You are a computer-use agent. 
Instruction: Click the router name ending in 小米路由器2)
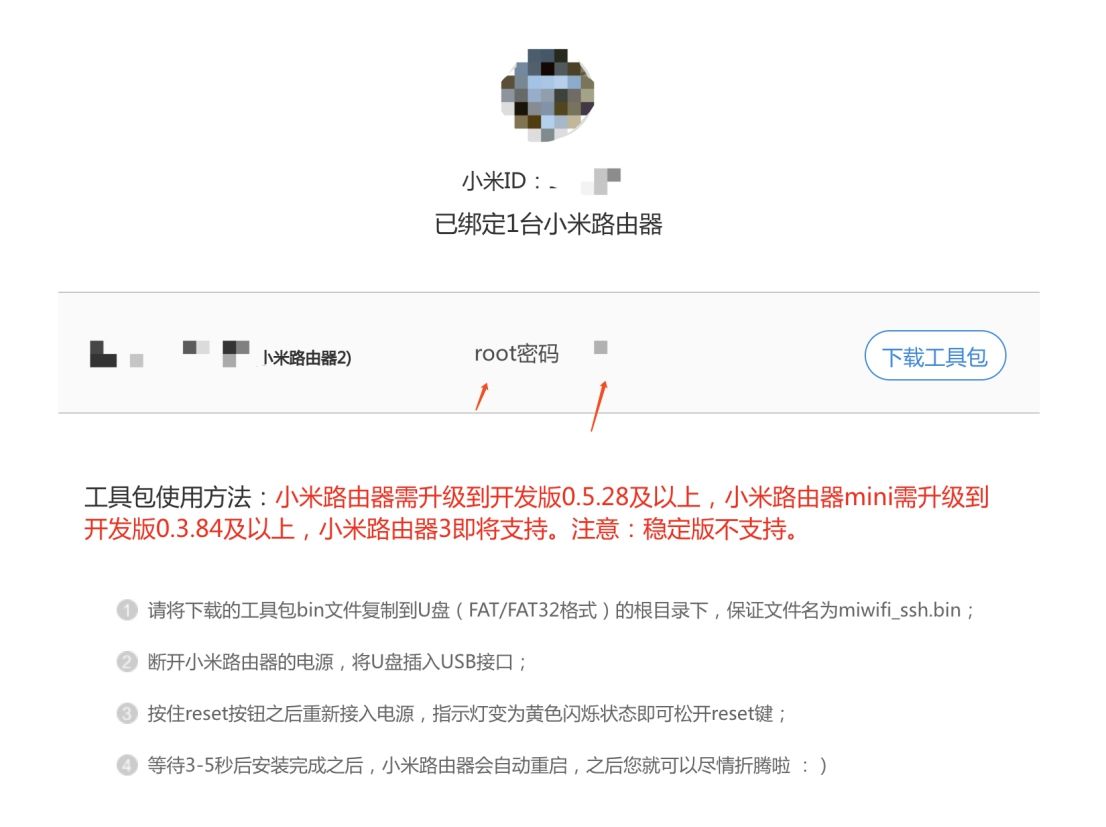pyautogui.click(x=220, y=355)
